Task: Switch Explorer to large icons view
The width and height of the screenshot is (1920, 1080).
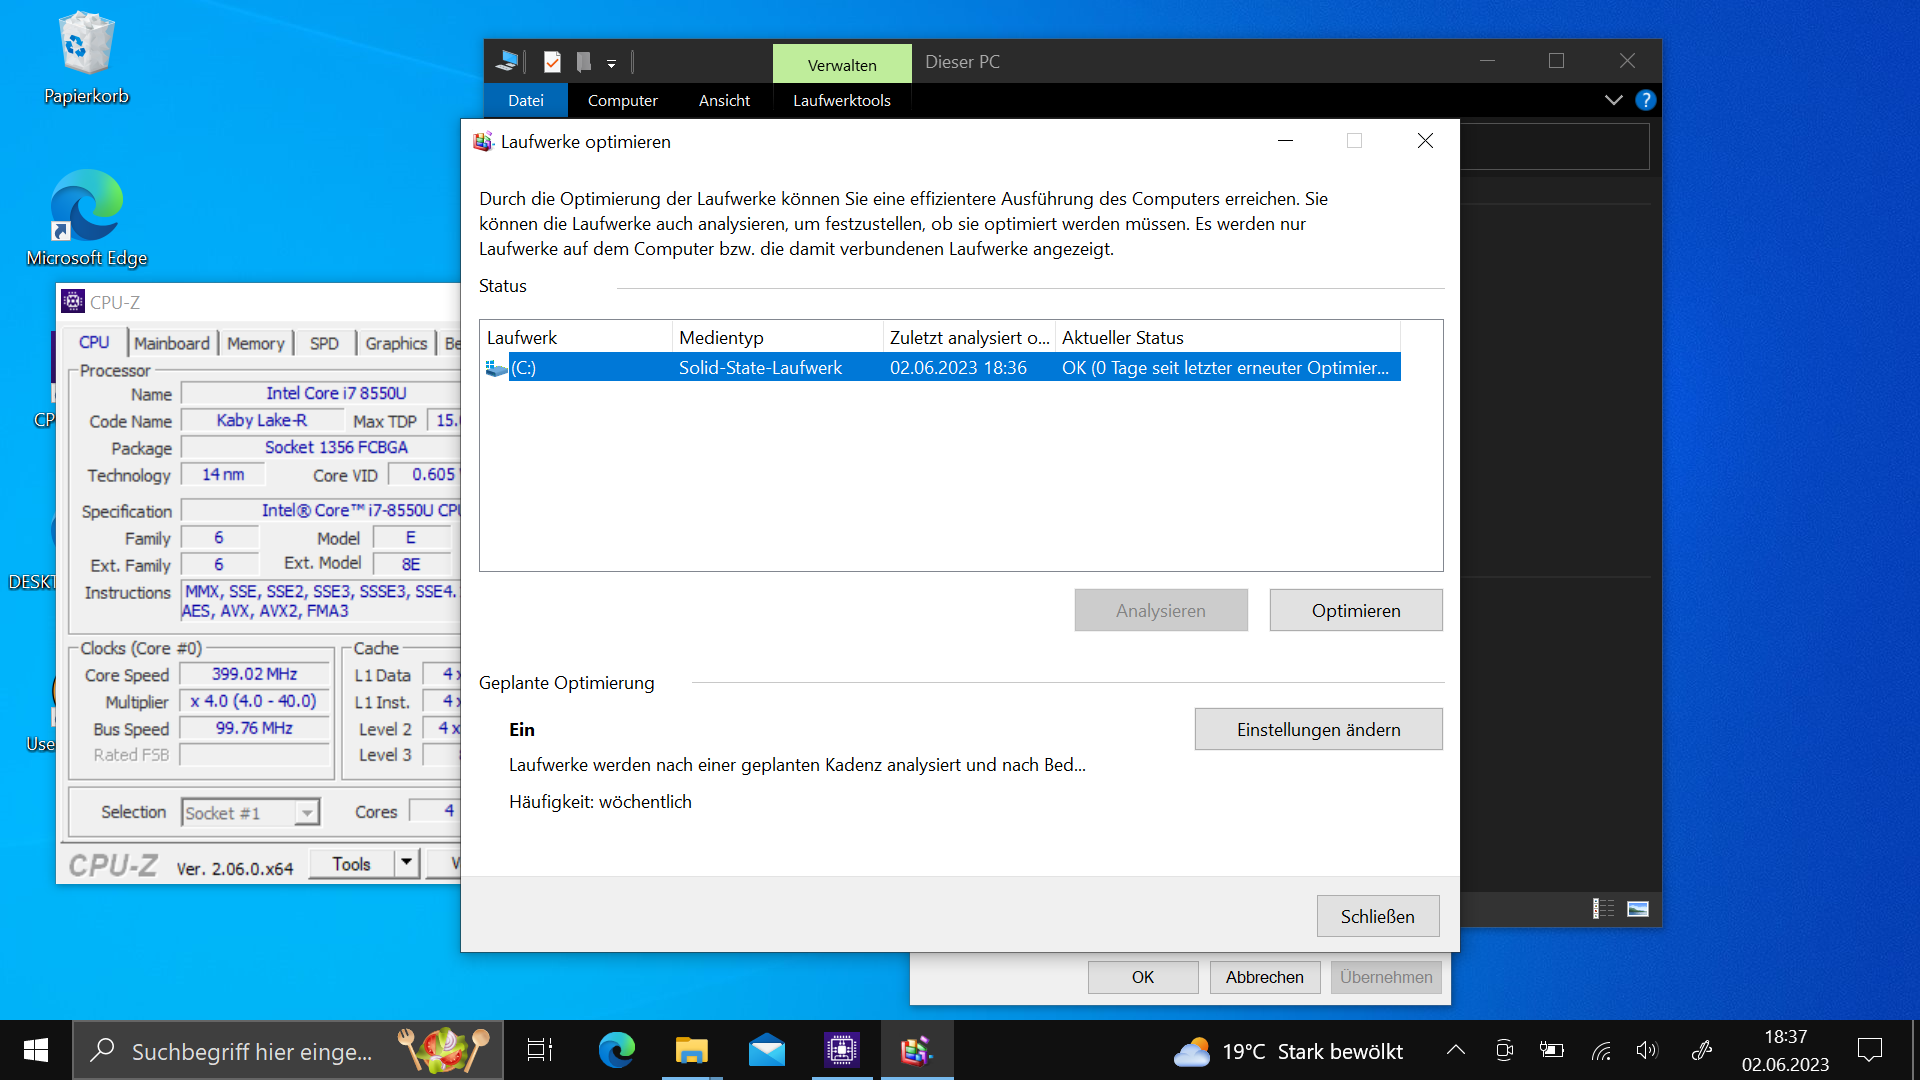Action: [x=1638, y=908]
